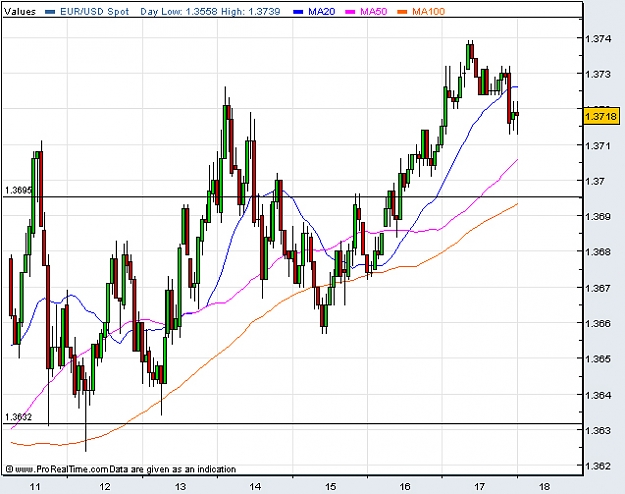Click the 1.373 price axis label
The image size is (625, 494).
[597, 74]
